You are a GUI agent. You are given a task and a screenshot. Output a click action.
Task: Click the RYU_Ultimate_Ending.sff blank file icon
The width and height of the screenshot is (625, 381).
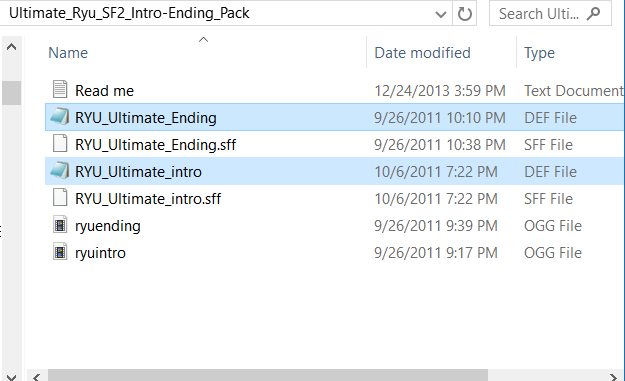click(x=60, y=143)
